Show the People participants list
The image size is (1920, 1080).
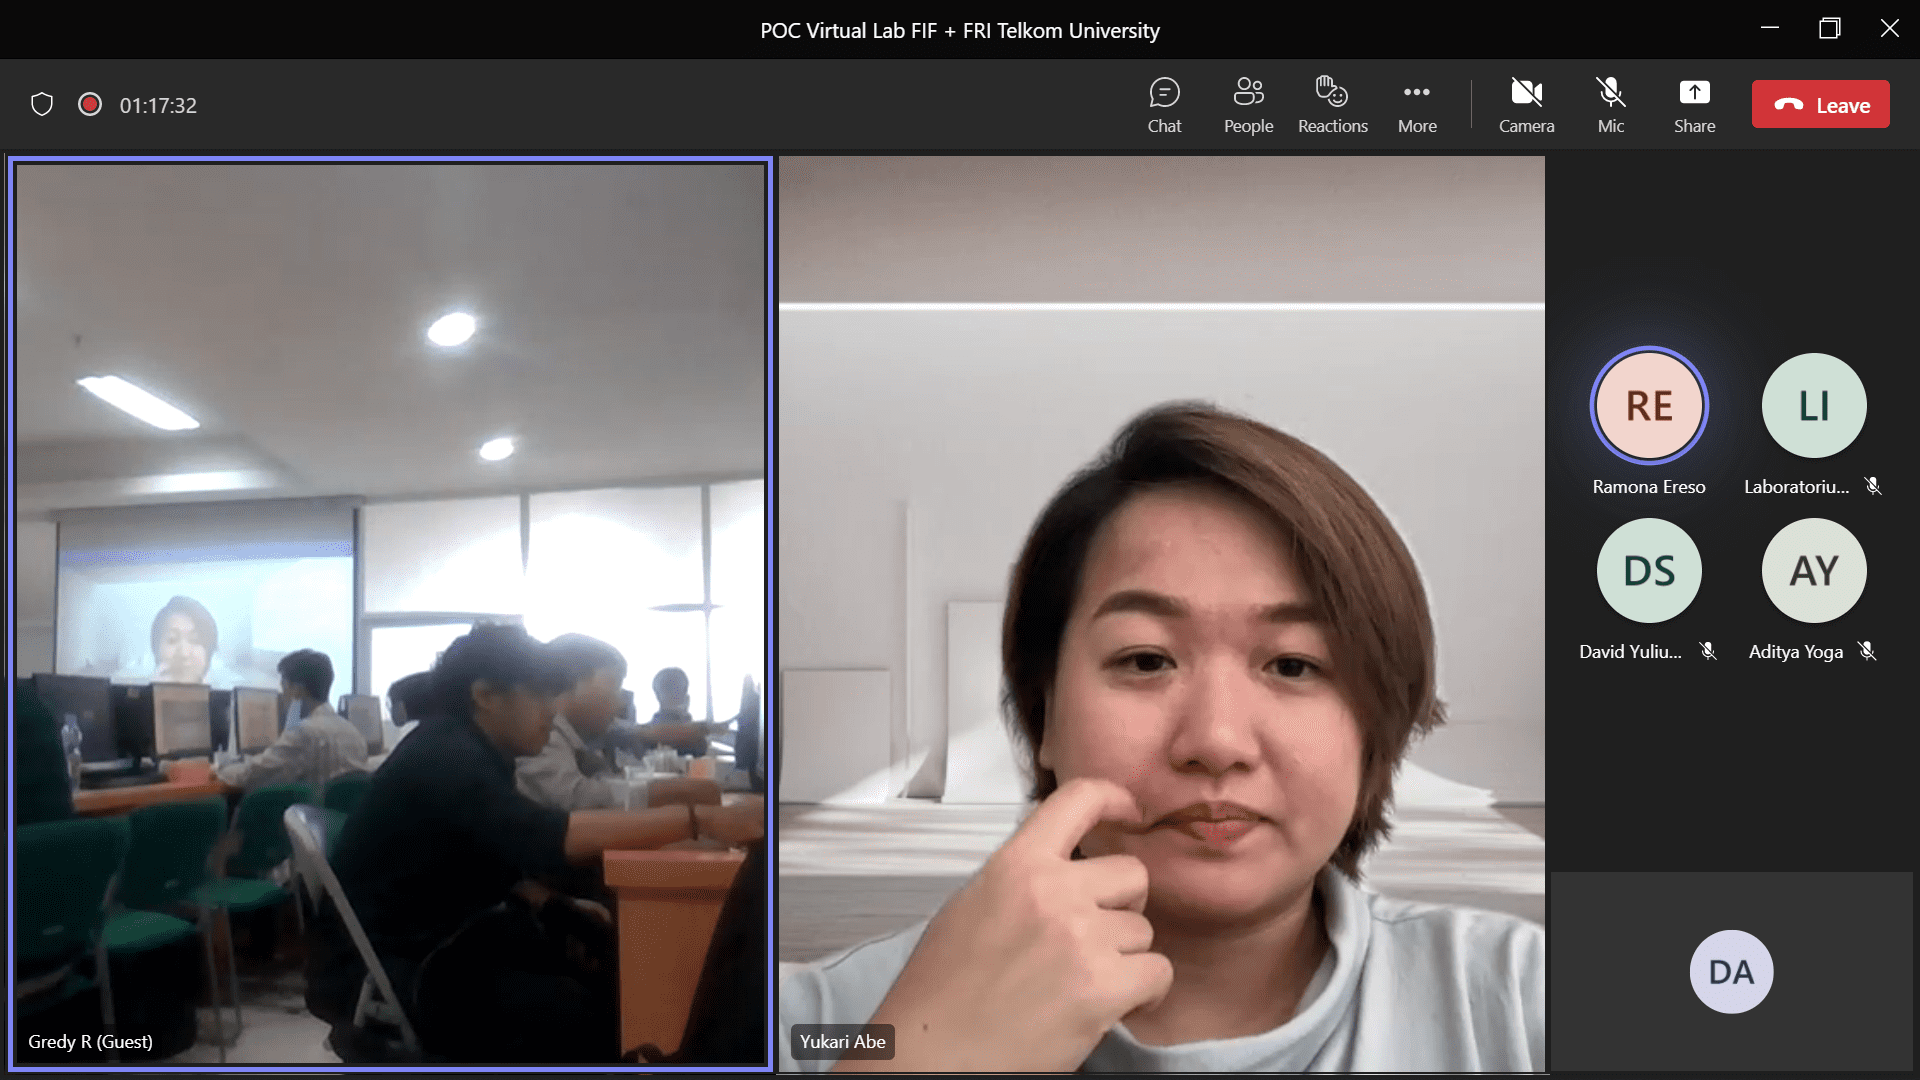(x=1248, y=105)
